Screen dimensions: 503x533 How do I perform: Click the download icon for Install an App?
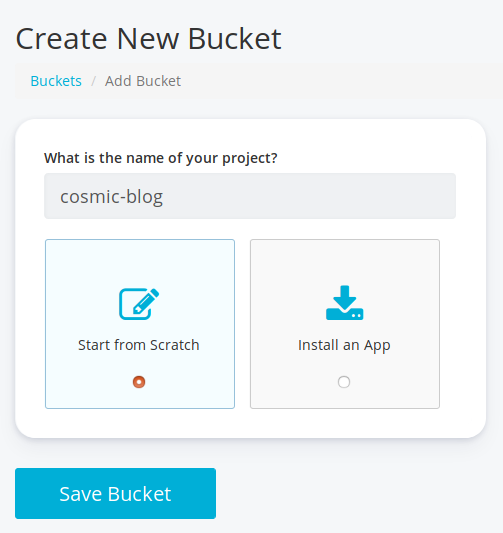[x=344, y=303]
